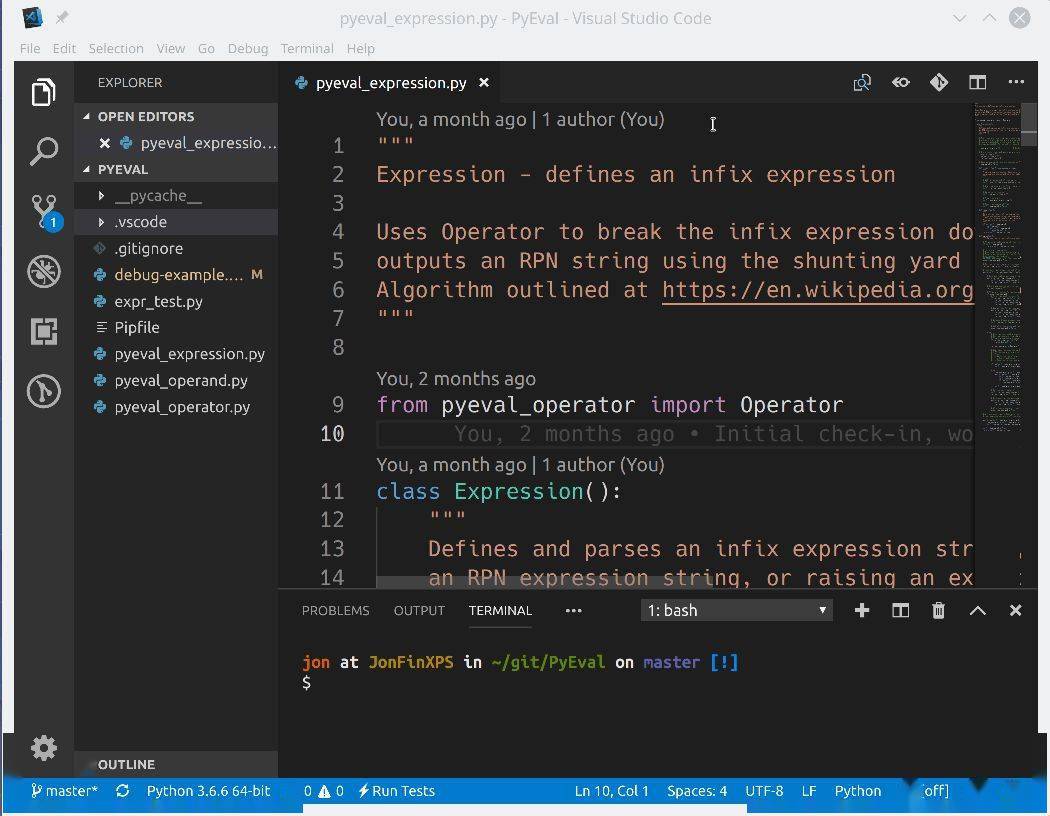Image resolution: width=1050 pixels, height=816 pixels.
Task: Expand the .vscode folder
Action: 140,222
